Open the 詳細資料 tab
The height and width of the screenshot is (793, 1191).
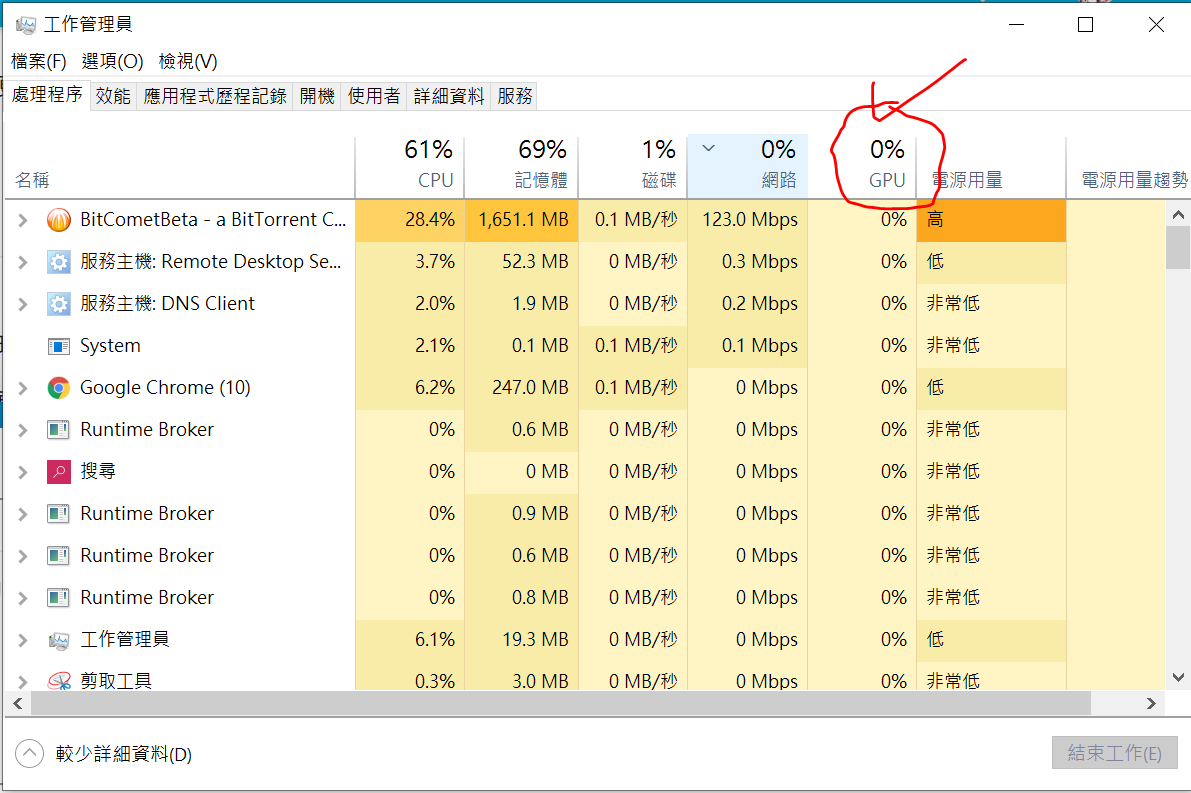coord(449,96)
